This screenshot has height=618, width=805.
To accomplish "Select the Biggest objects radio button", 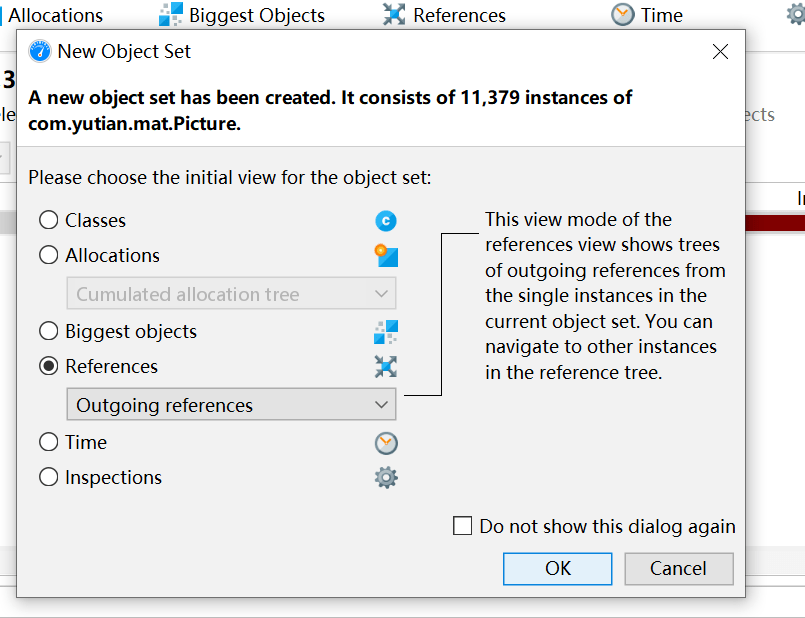I will point(48,332).
